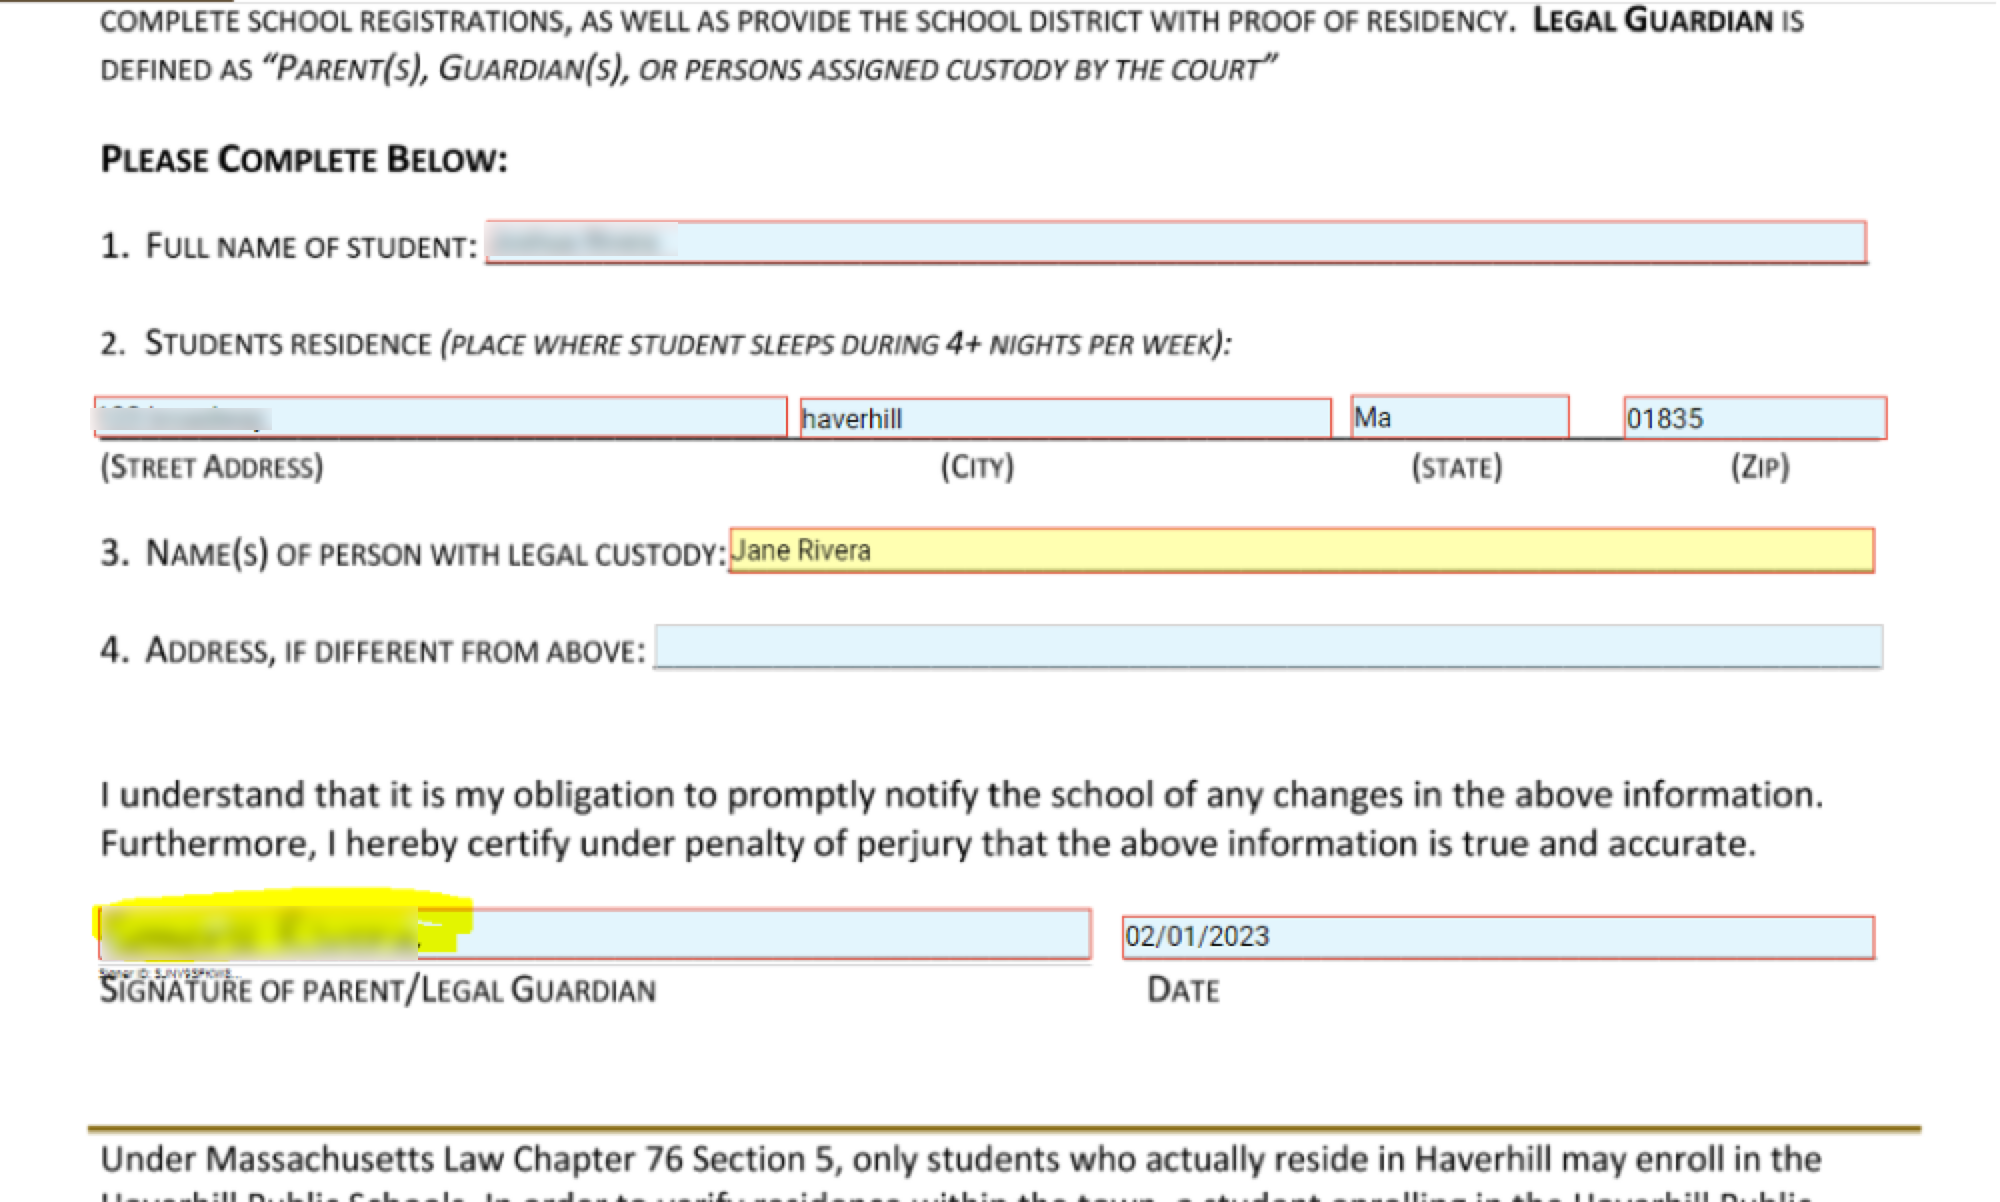This screenshot has width=2000, height=1202.
Task: Click the Full Name of Student field
Action: tap(1175, 243)
